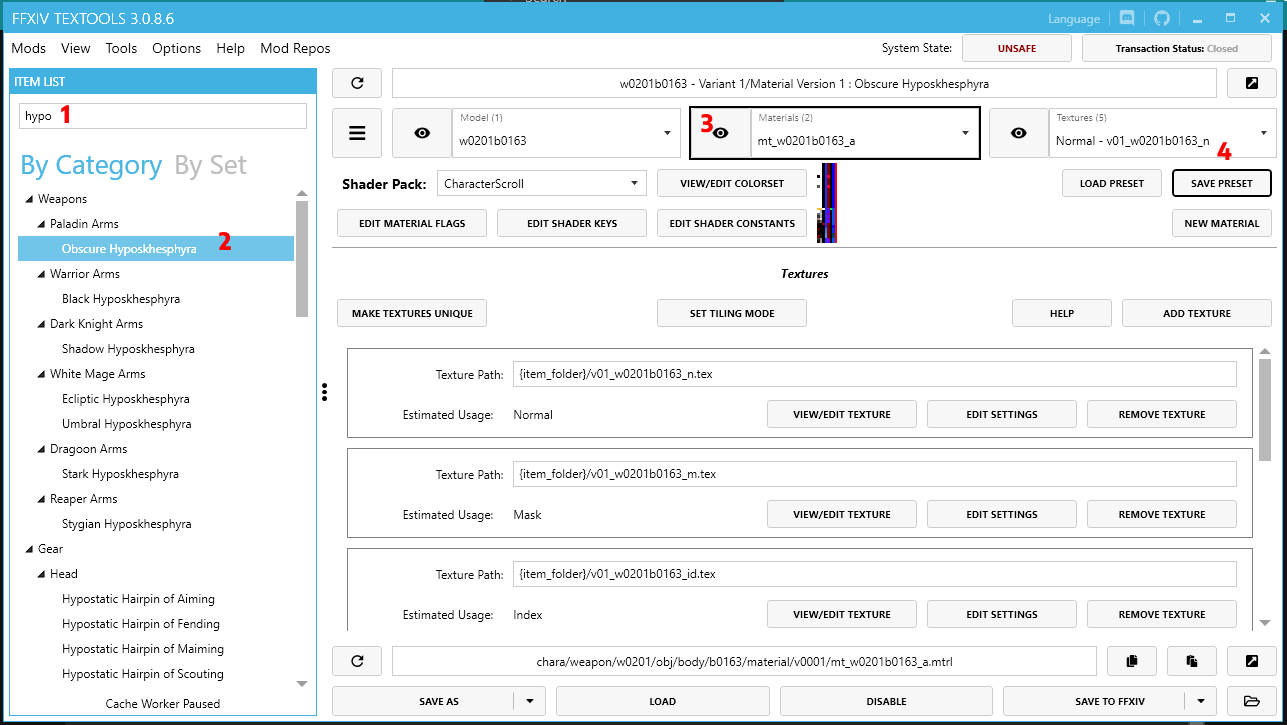Click the item list search field
Screen dimensions: 1287x725
(163, 116)
